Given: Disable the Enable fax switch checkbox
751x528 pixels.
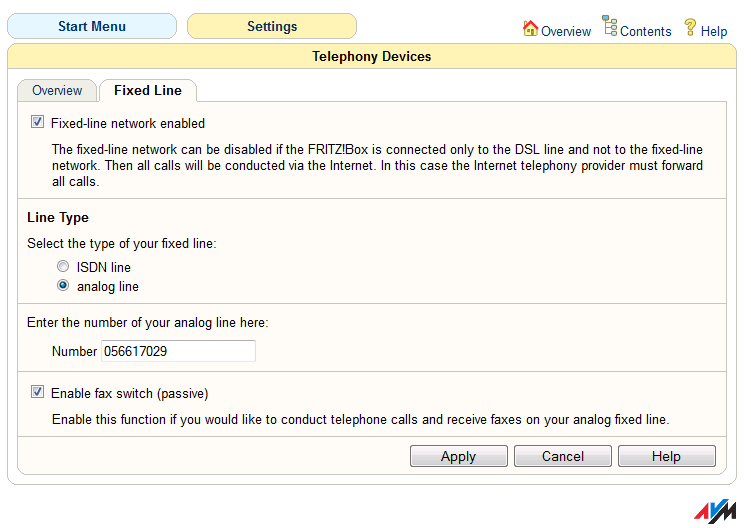Looking at the screenshot, I should coord(38,393).
